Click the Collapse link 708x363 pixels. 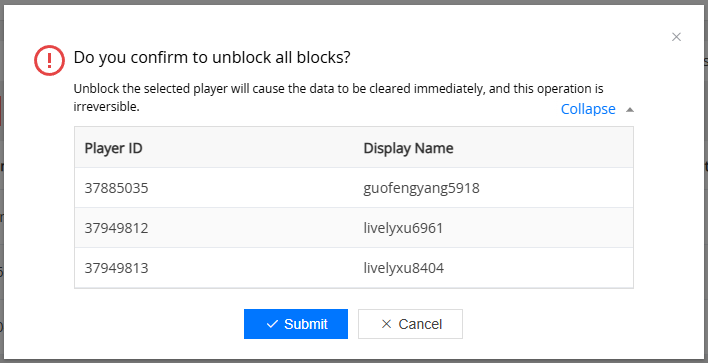click(588, 109)
